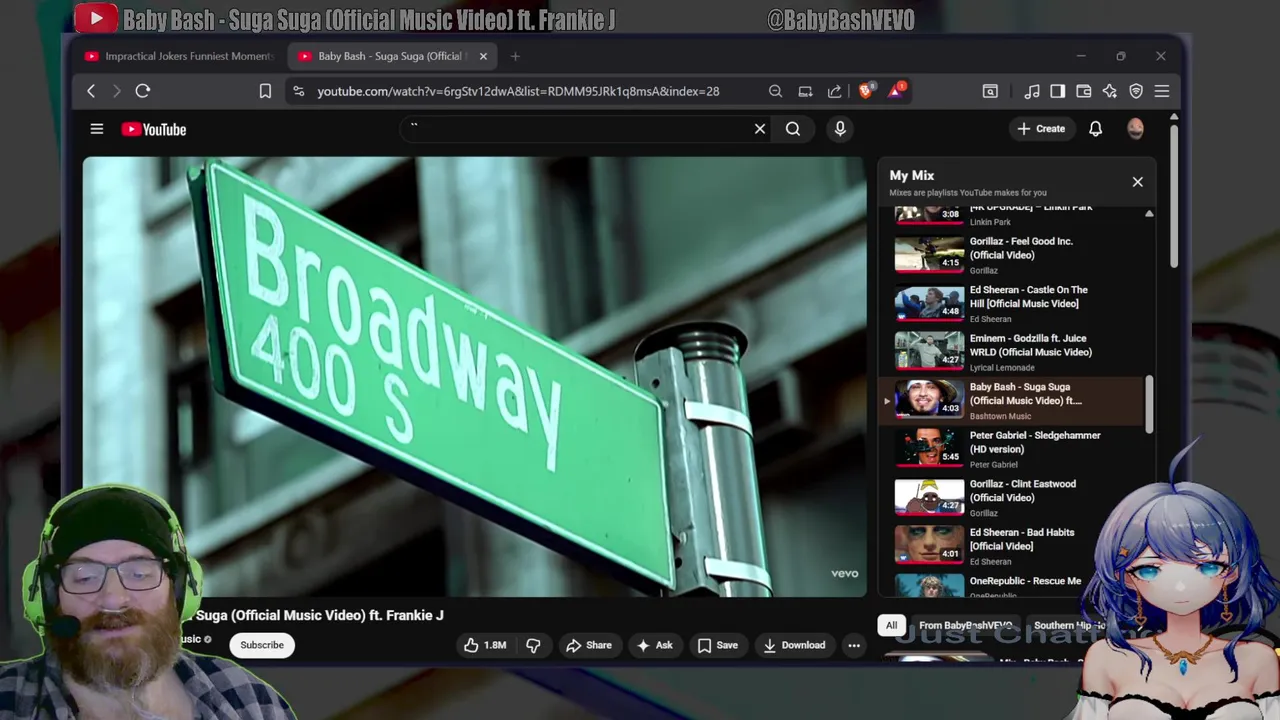Go forward with the browser forward arrow
Screen dimensions: 1280x720
[117, 91]
